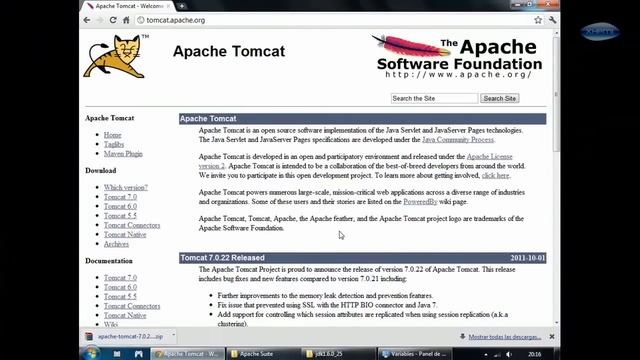
Task: Open Tomcat Native under Documentation
Action: (124, 315)
